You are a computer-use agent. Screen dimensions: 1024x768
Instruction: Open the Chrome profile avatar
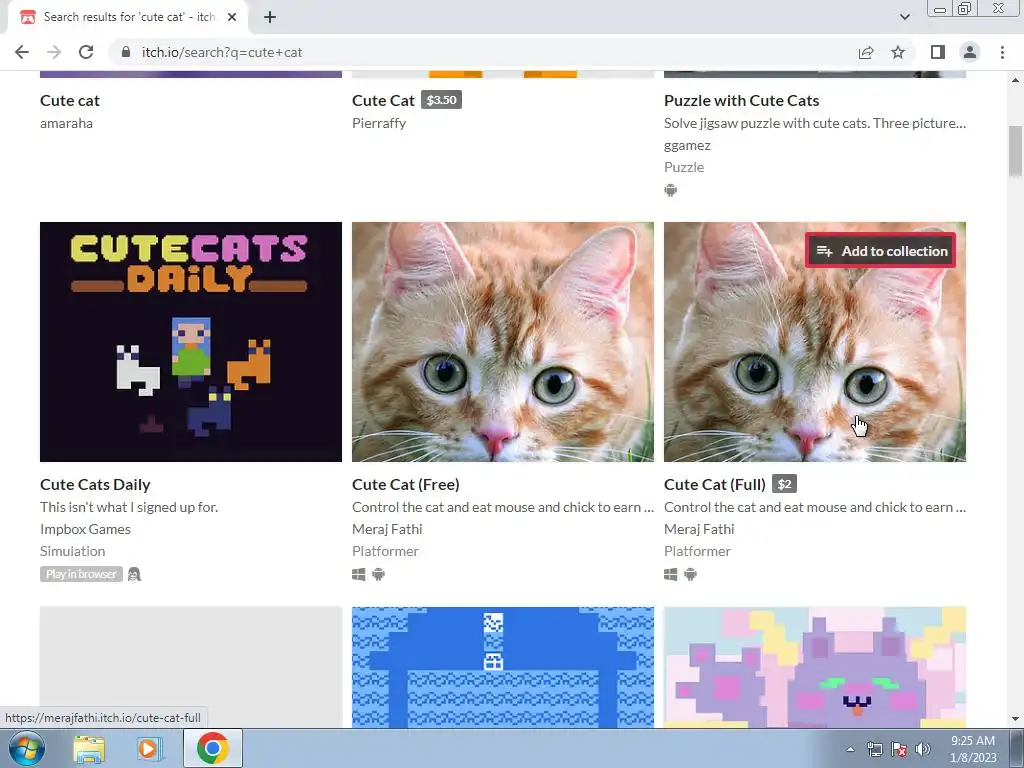click(970, 52)
